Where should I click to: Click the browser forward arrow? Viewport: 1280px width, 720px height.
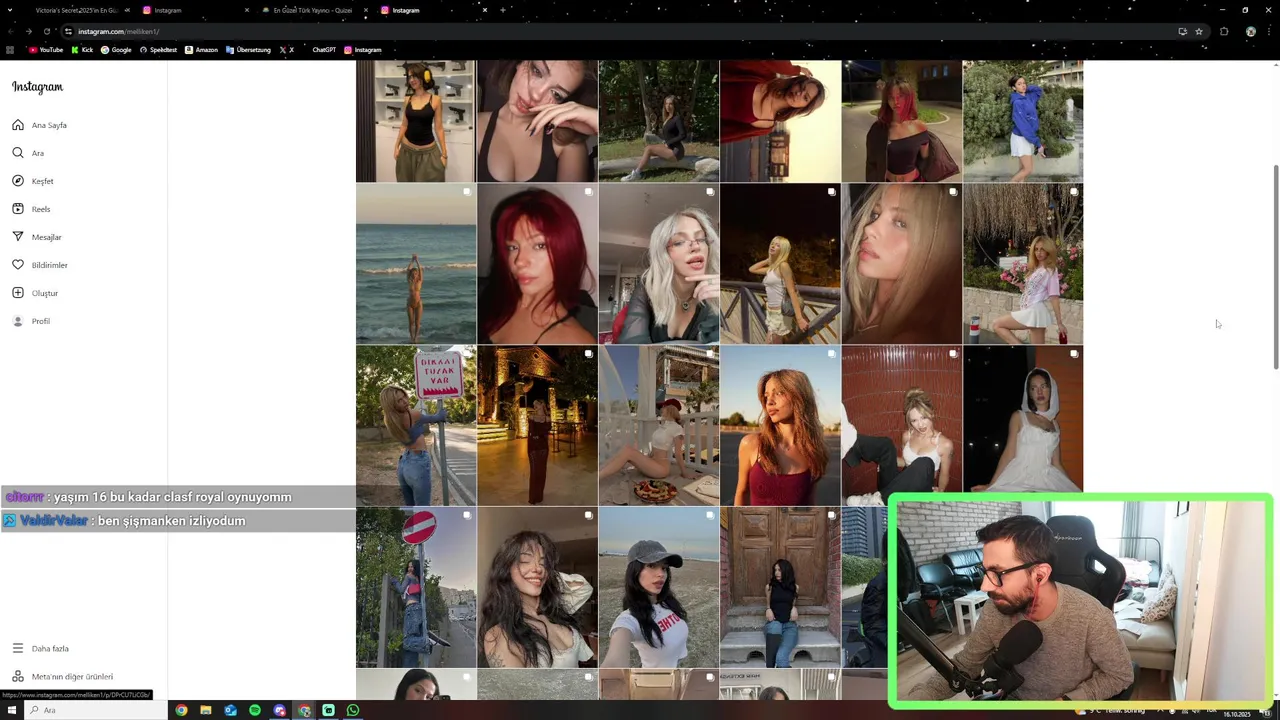pyautogui.click(x=28, y=31)
